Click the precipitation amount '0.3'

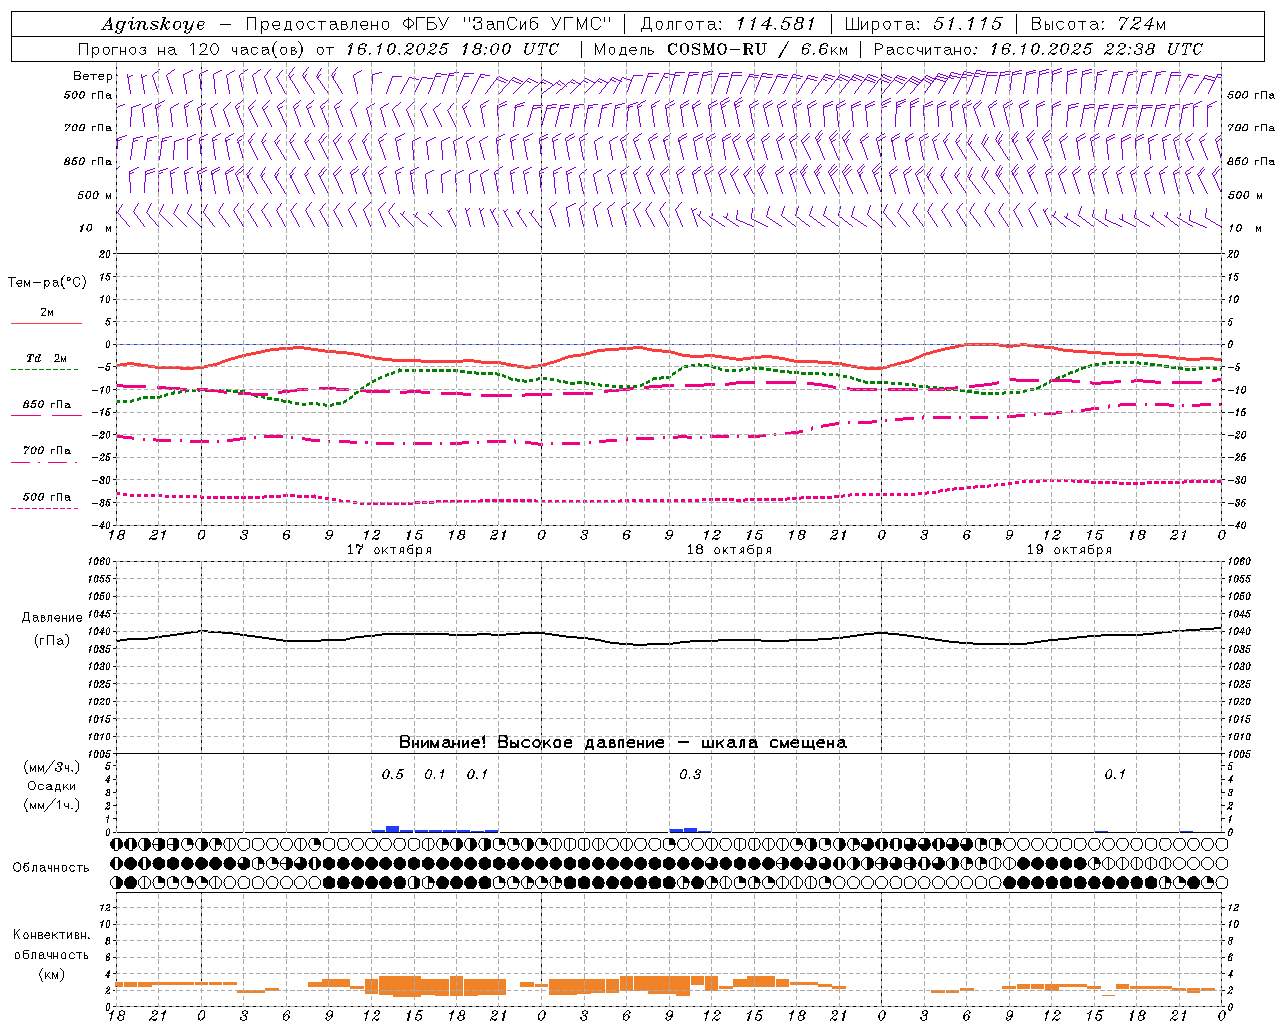click(x=690, y=774)
